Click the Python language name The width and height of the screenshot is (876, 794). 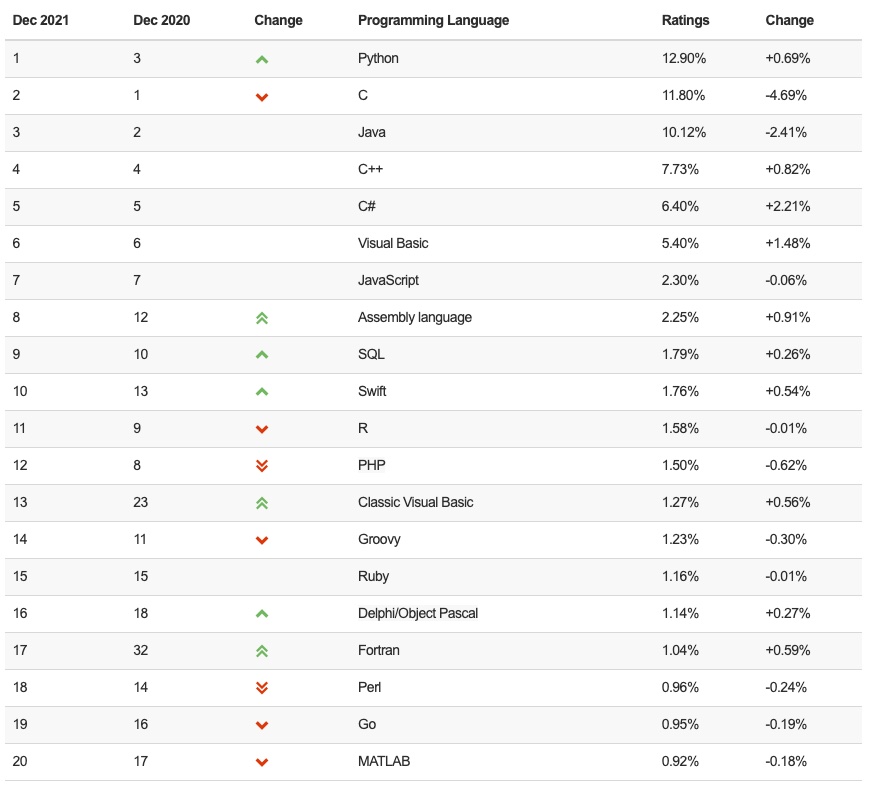378,58
